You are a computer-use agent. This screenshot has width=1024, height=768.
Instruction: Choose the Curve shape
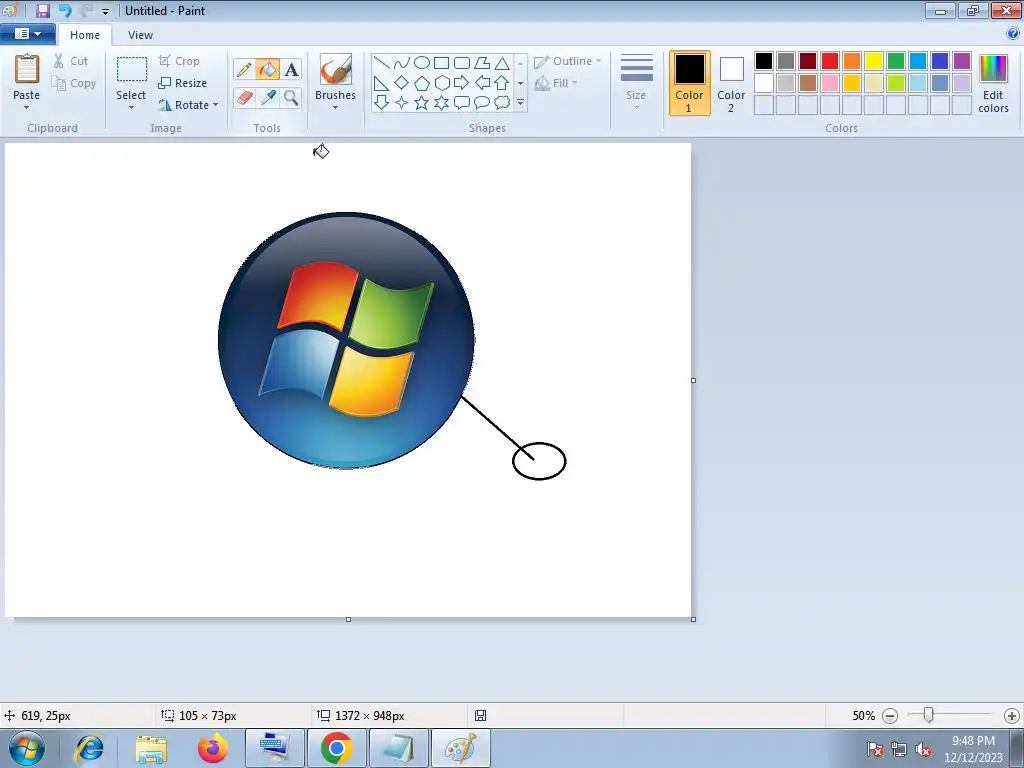point(402,63)
